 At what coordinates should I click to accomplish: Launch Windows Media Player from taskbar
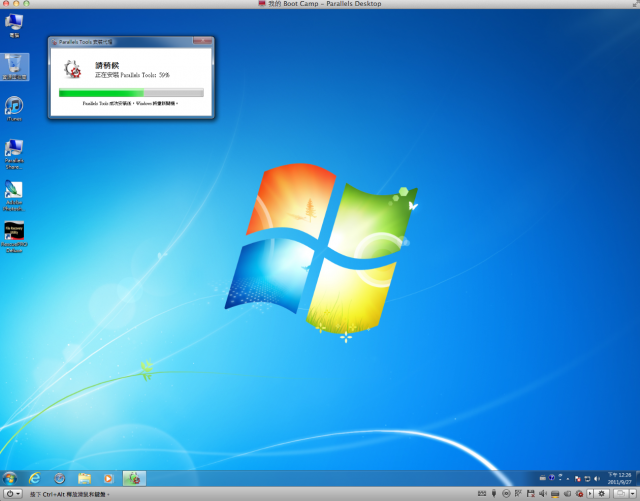click(108, 478)
